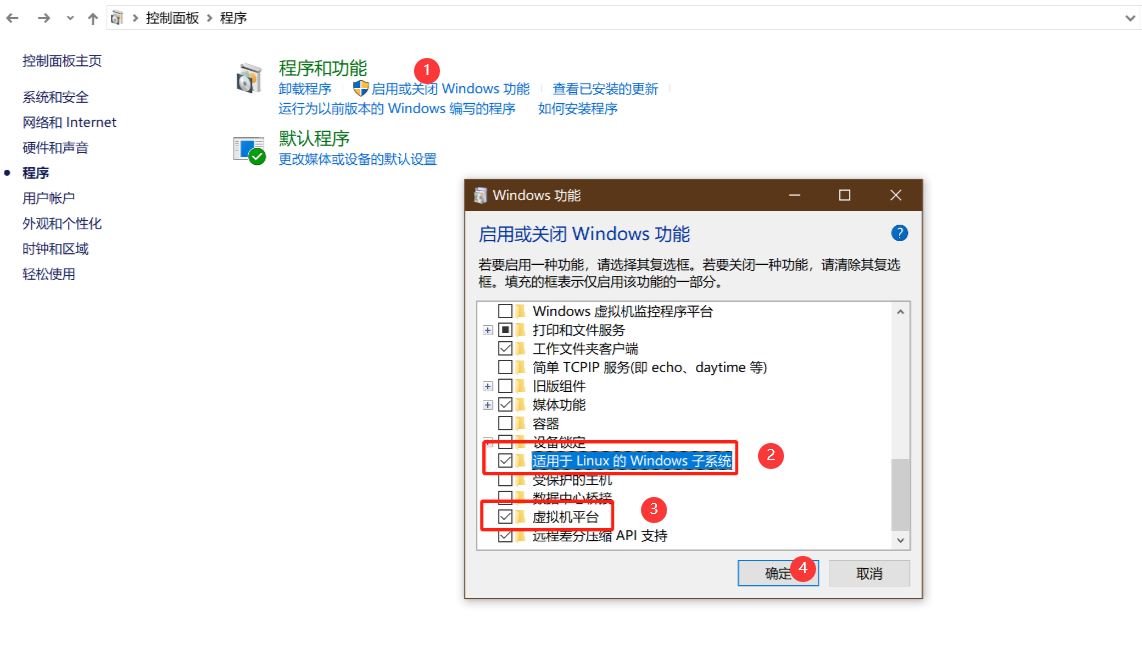Toggle 打印和文件服务 checkbox
The image size is (1142, 664).
click(x=505, y=330)
